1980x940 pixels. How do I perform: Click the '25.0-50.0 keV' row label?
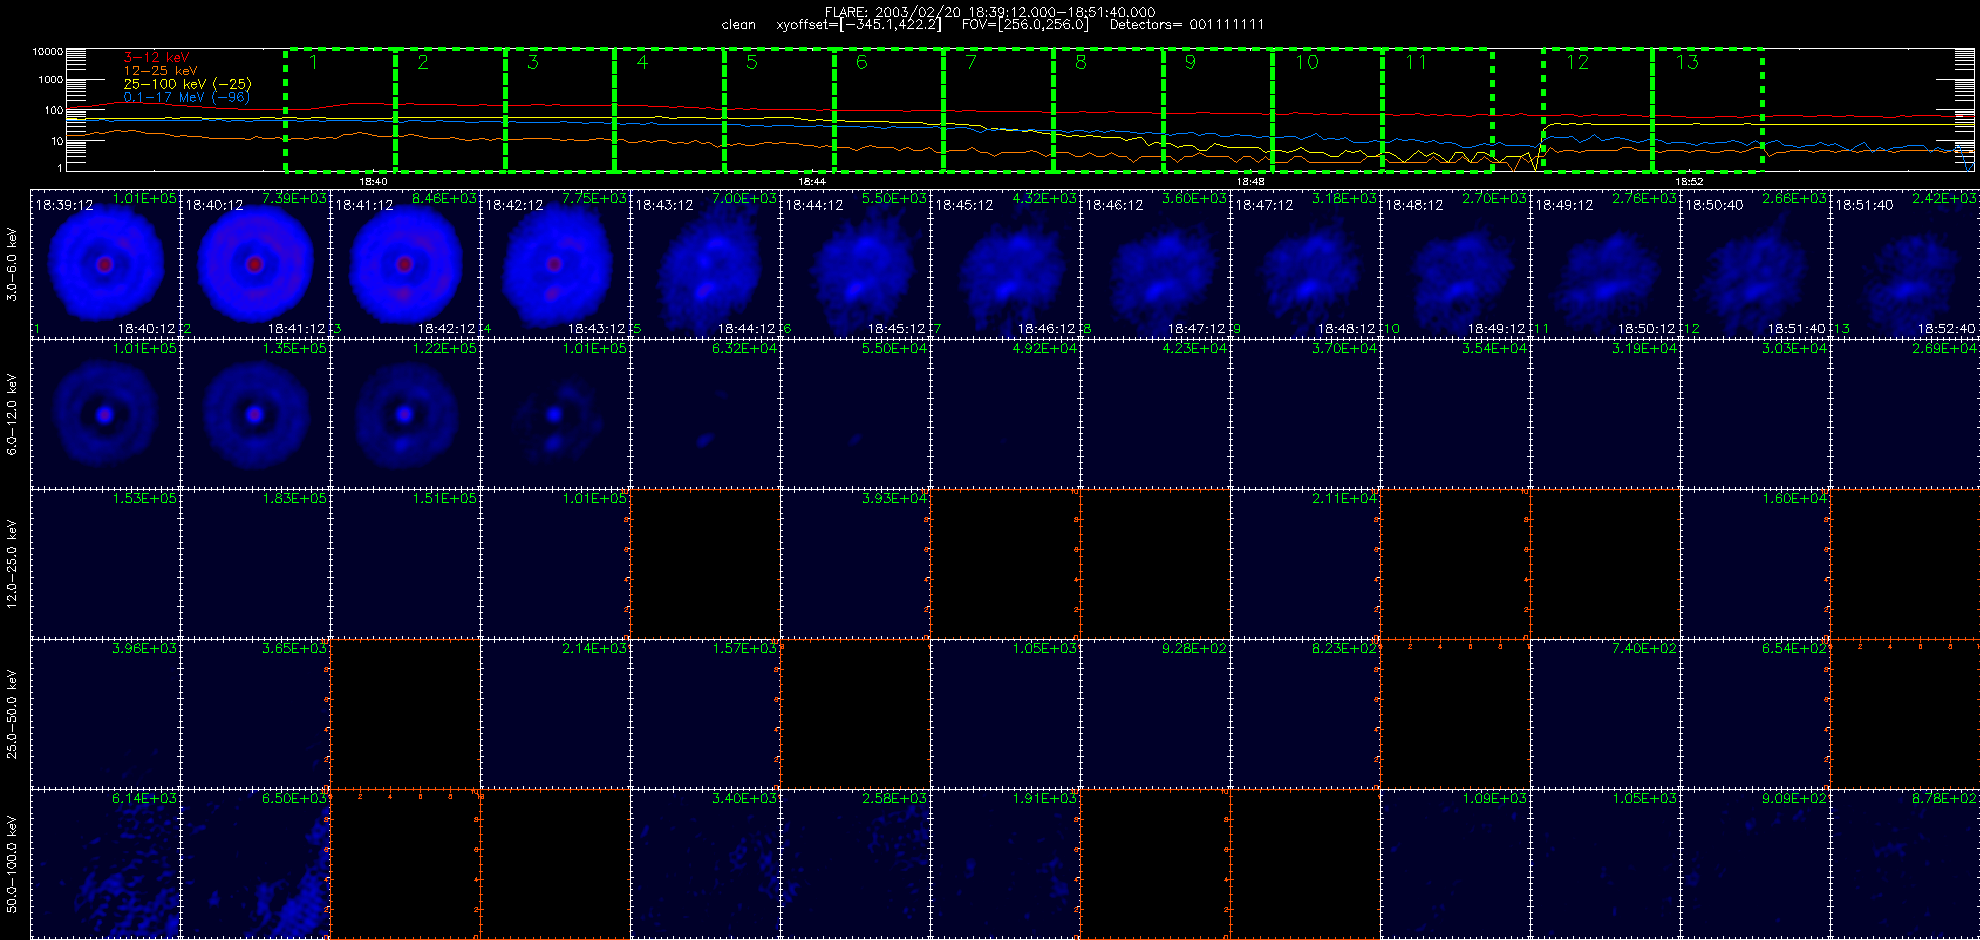tap(12, 714)
